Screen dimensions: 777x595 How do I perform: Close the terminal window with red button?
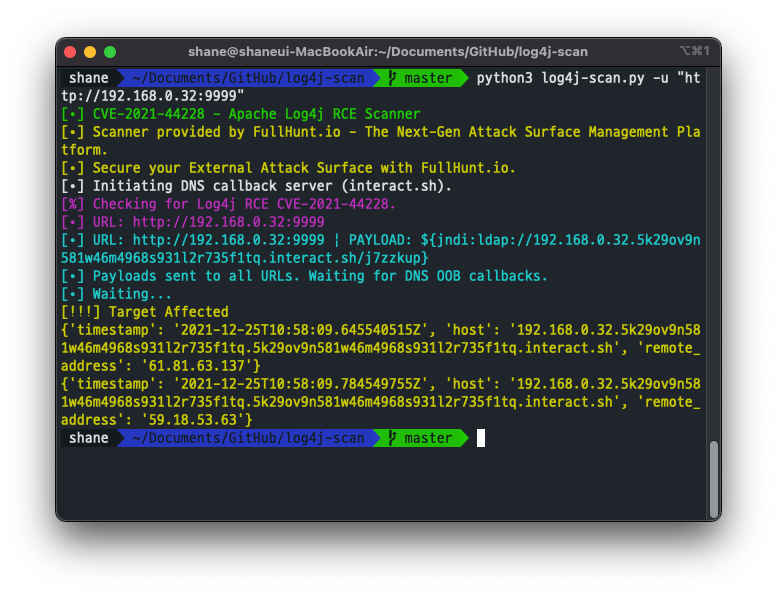point(70,52)
